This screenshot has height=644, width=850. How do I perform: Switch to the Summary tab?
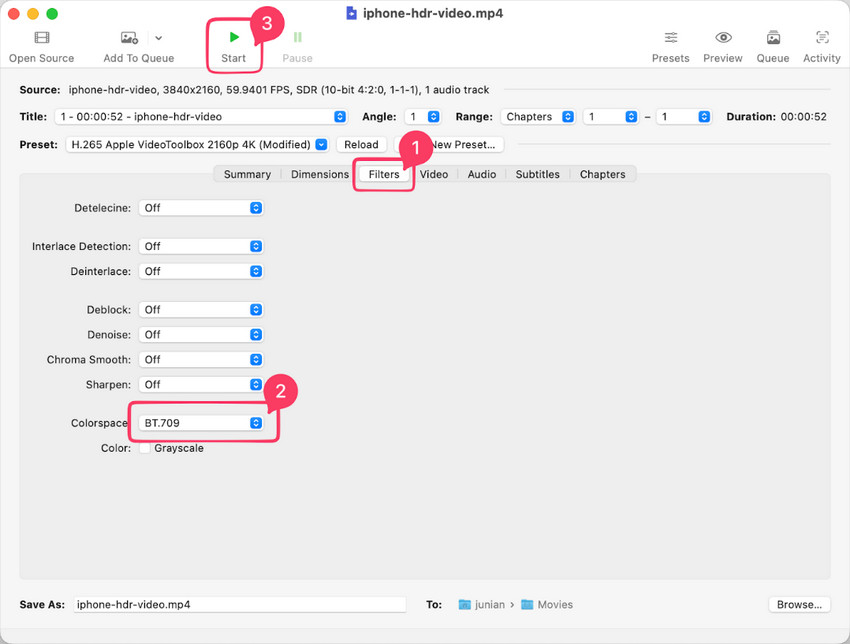coord(247,174)
